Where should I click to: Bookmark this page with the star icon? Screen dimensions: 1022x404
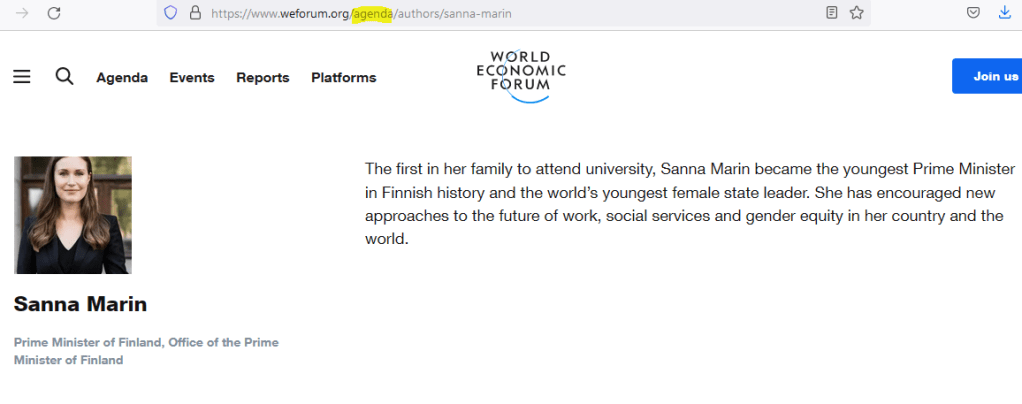click(x=856, y=13)
